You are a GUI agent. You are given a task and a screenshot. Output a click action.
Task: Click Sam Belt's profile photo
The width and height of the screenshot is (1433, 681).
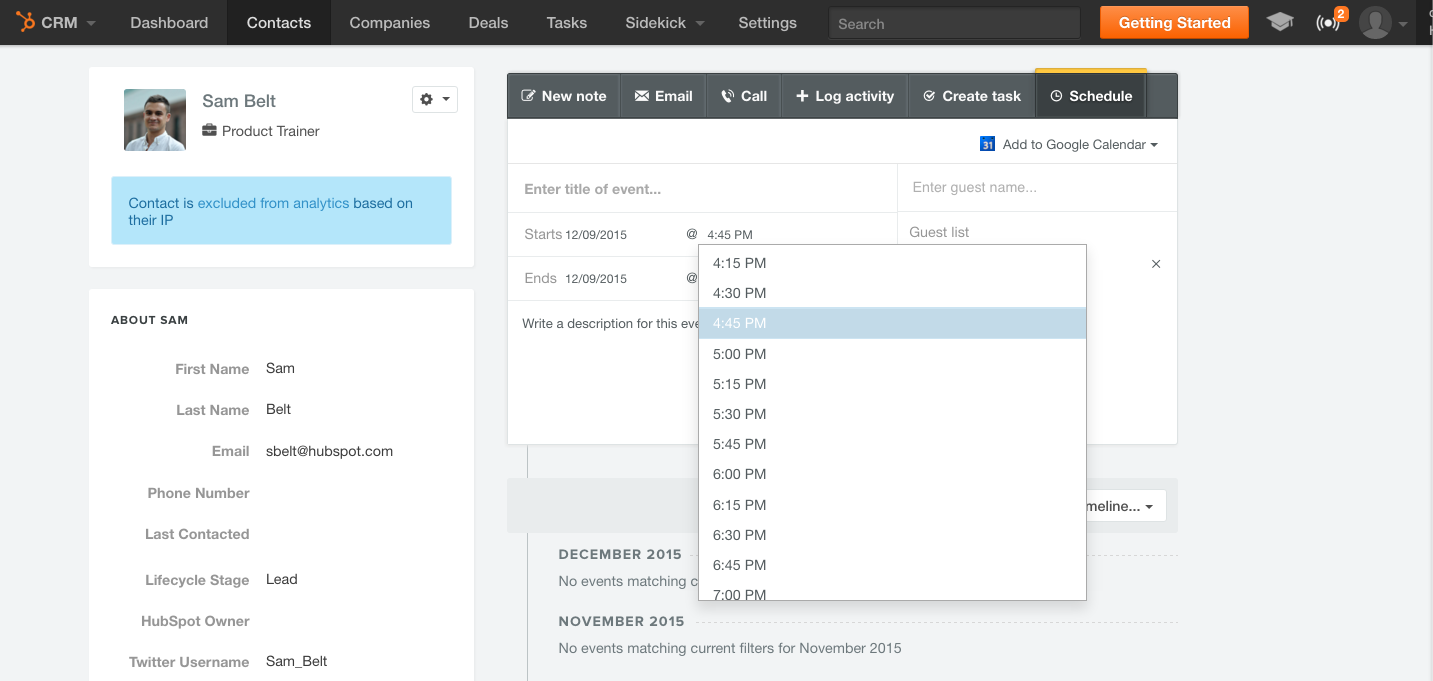click(x=155, y=120)
